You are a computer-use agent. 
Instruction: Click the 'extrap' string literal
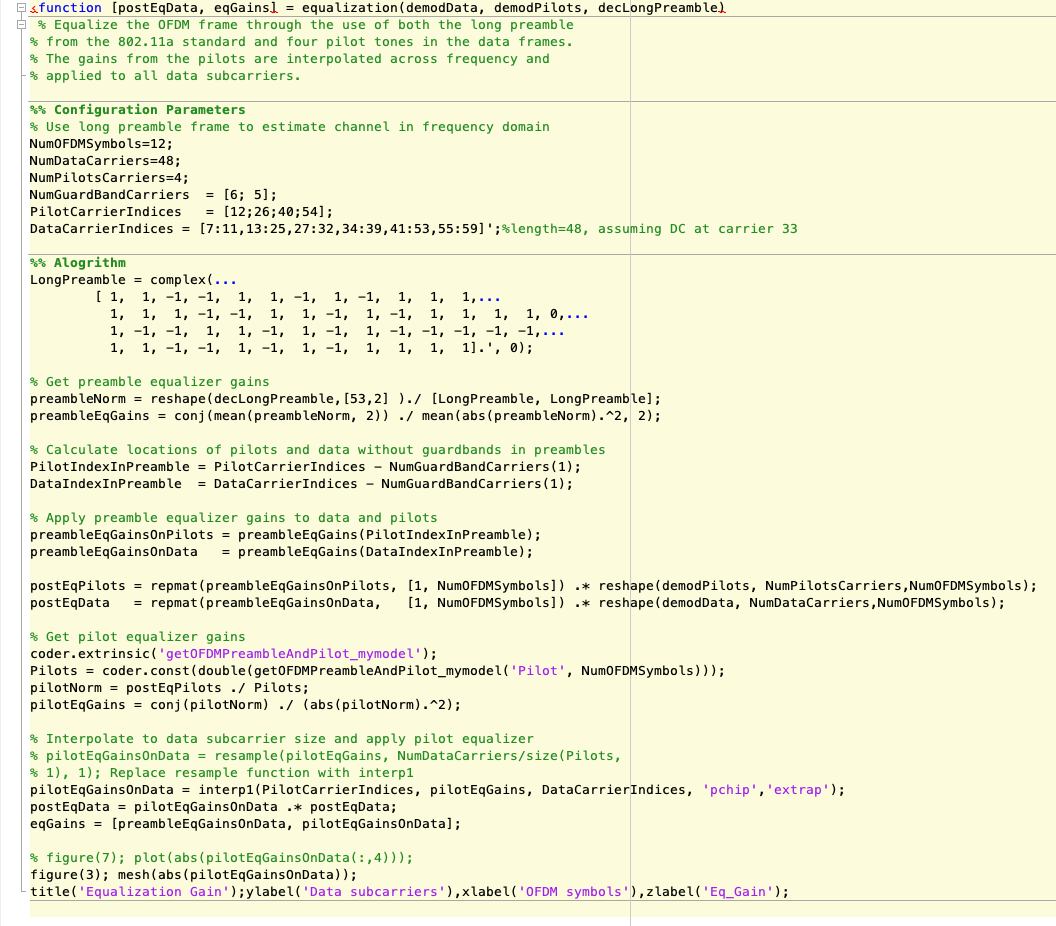(x=798, y=790)
